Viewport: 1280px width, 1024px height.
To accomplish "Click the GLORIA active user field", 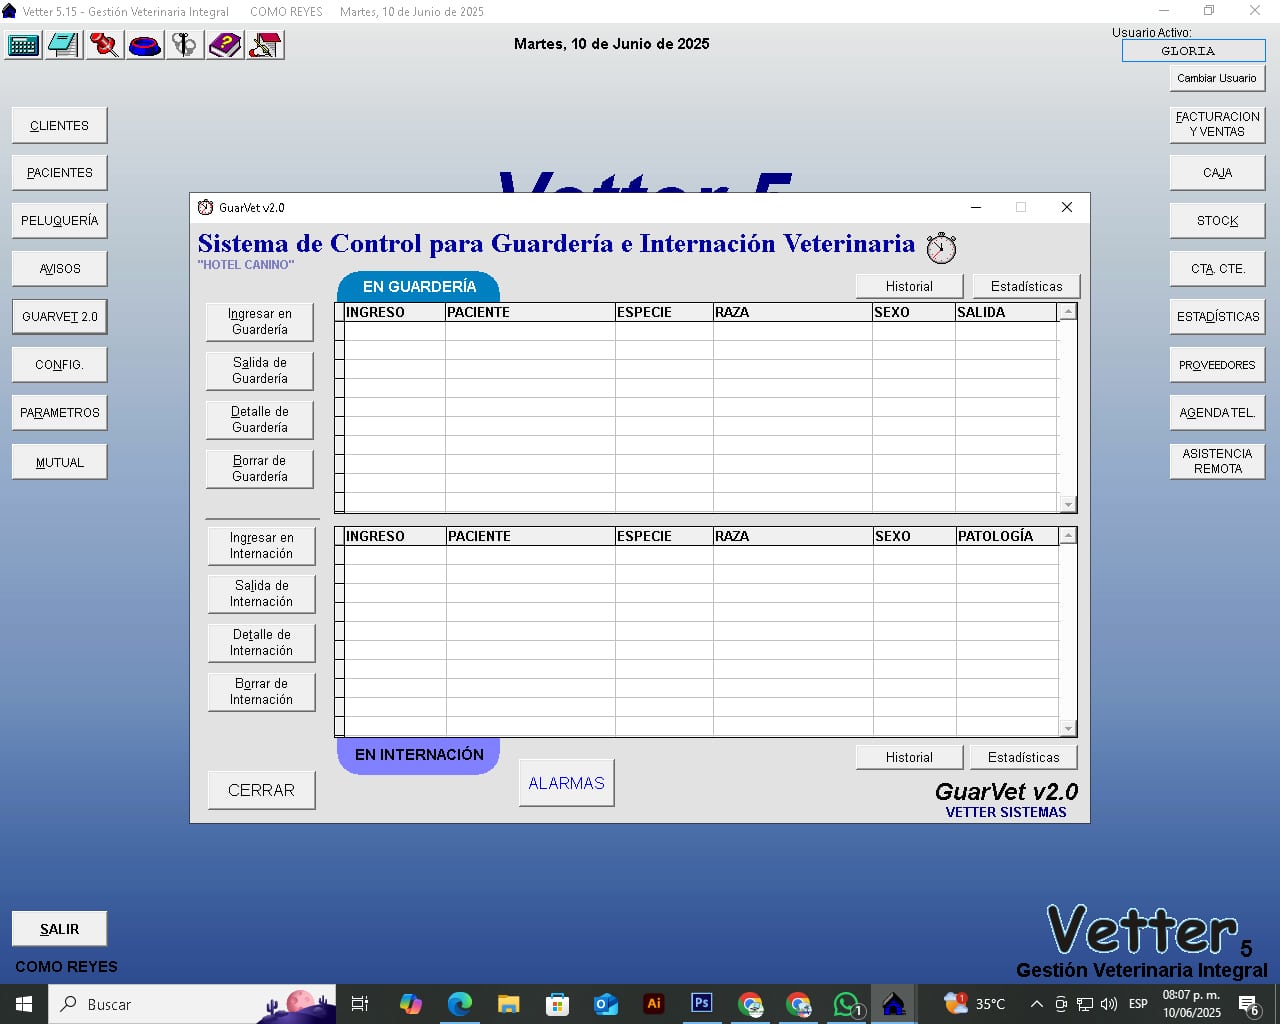I will [x=1194, y=51].
